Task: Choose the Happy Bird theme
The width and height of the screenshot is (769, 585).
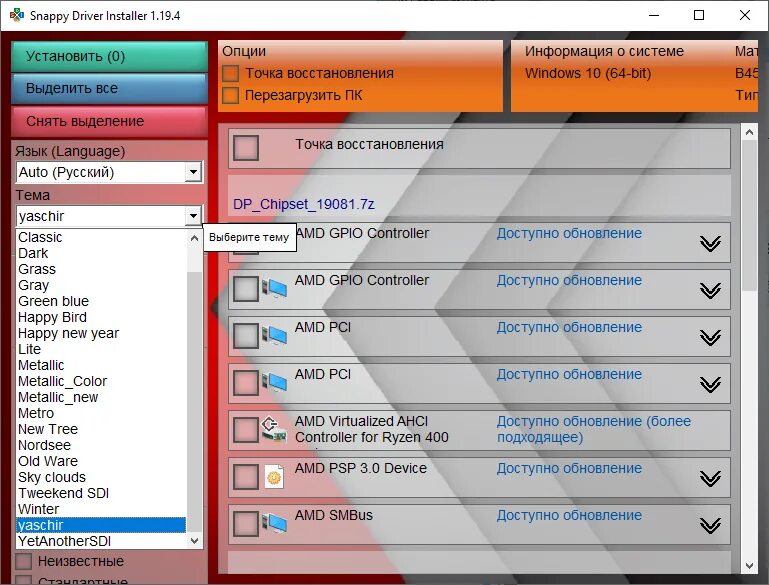Action: 101,317
